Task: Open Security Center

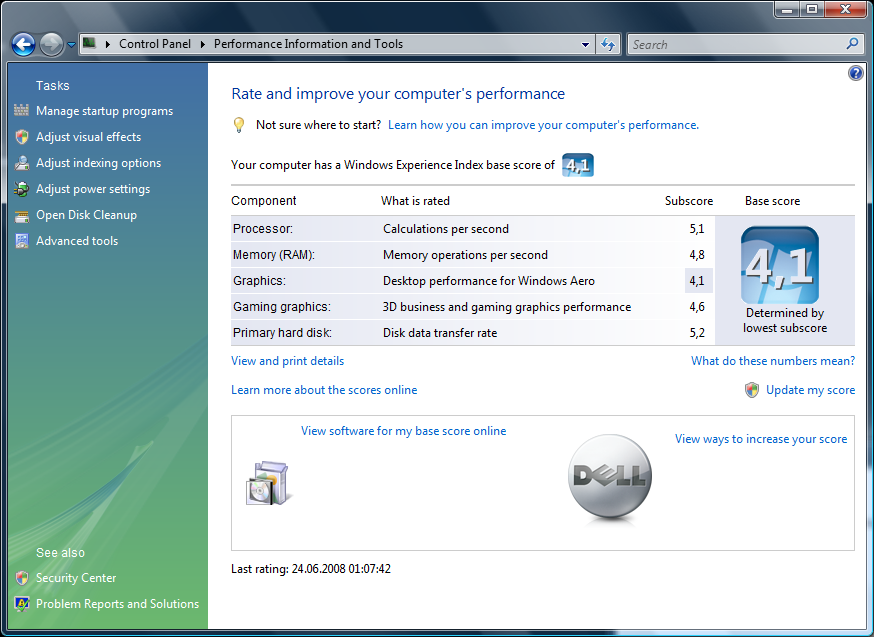Action: [x=76, y=578]
